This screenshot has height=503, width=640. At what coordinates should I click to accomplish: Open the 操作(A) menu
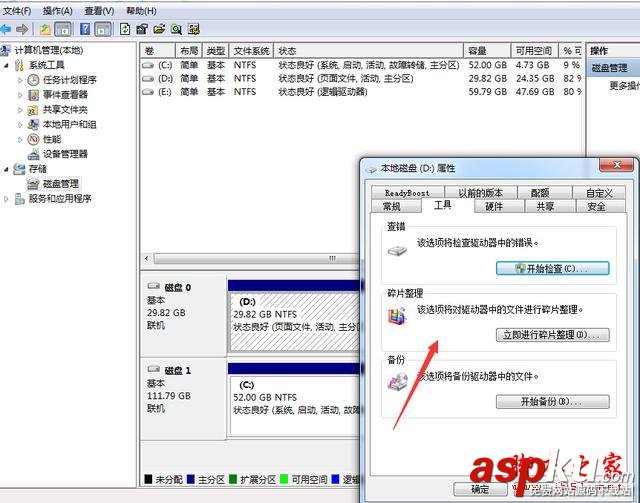pos(58,11)
